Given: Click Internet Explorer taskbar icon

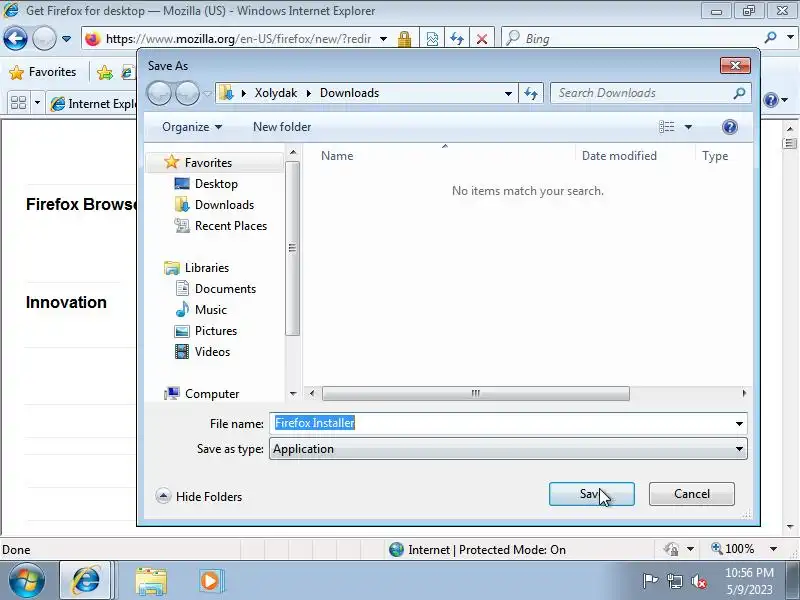Looking at the screenshot, I should pyautogui.click(x=86, y=581).
